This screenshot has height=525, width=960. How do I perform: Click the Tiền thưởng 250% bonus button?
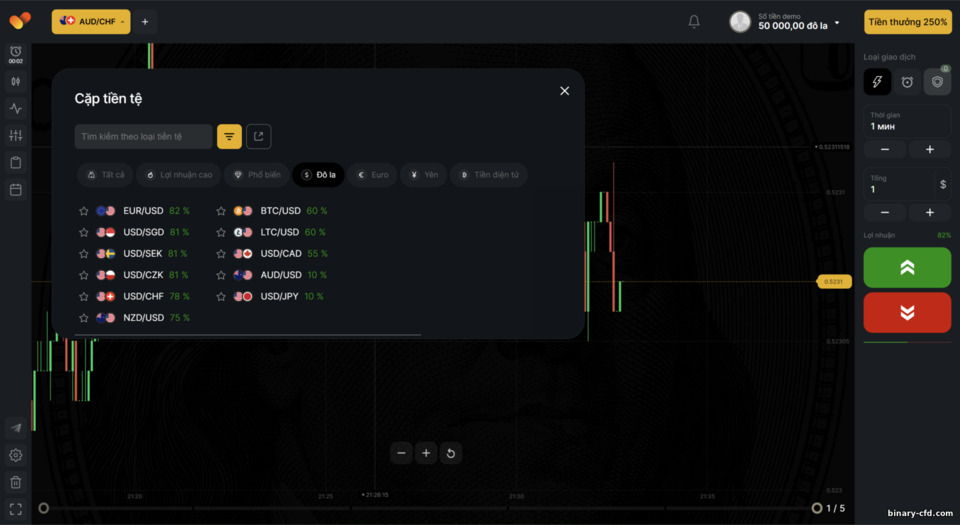click(x=907, y=21)
